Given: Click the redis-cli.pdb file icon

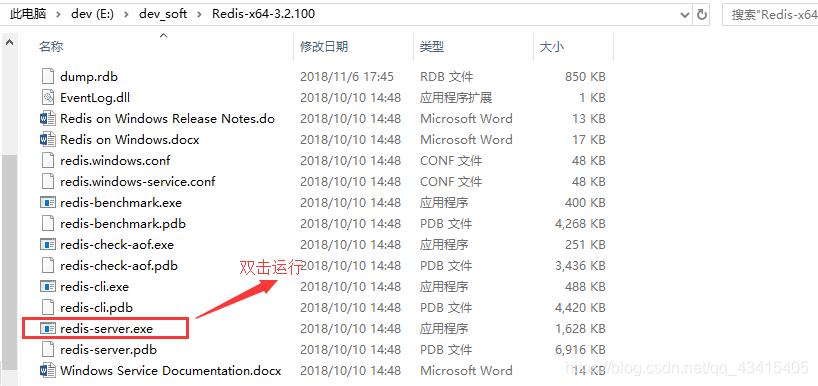Looking at the screenshot, I should tap(48, 308).
